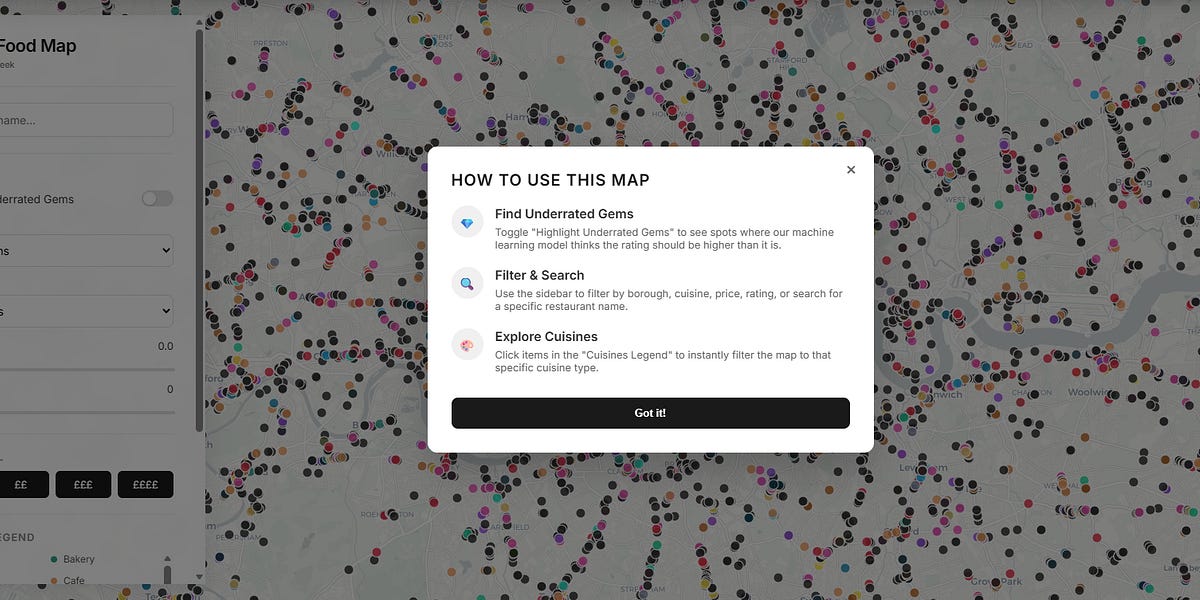Toggle Highlight Underrated Gems switch

[x=157, y=199]
